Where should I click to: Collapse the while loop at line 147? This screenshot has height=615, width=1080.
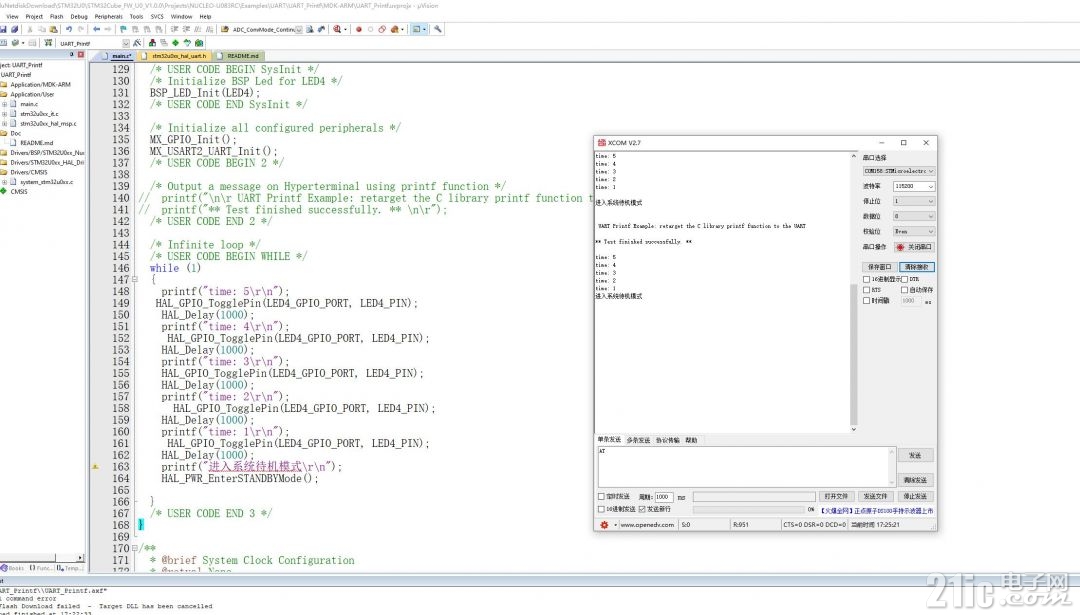pyautogui.click(x=135, y=280)
